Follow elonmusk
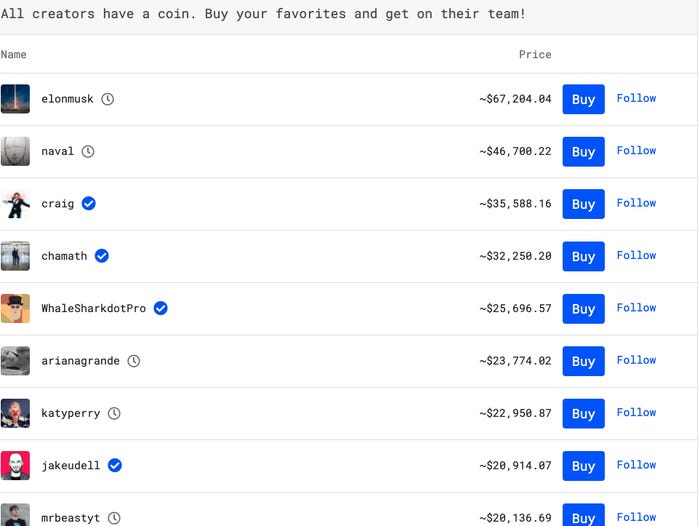The width and height of the screenshot is (700, 526). tap(636, 98)
